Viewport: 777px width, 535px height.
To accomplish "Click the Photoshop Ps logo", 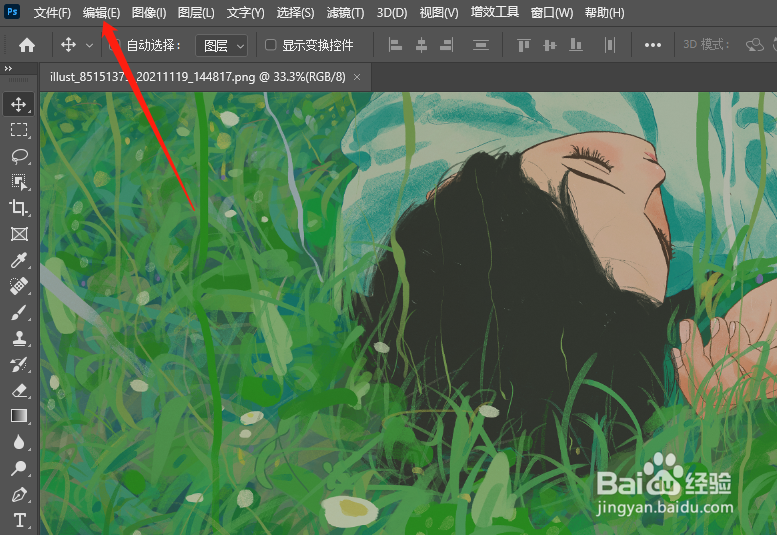I will click(x=12, y=11).
